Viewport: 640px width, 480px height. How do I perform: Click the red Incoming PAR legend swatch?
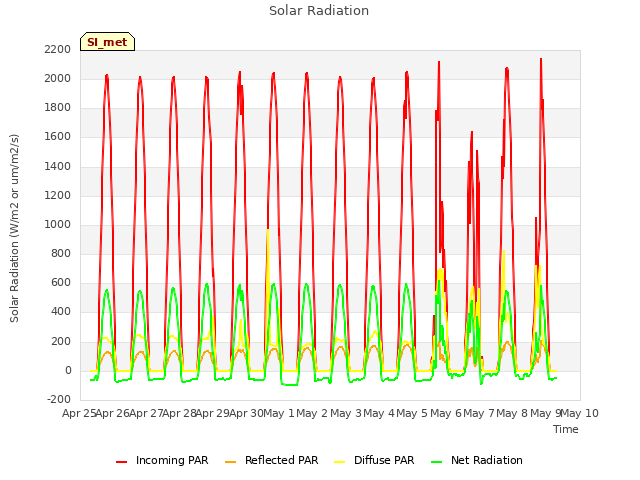click(x=122, y=462)
